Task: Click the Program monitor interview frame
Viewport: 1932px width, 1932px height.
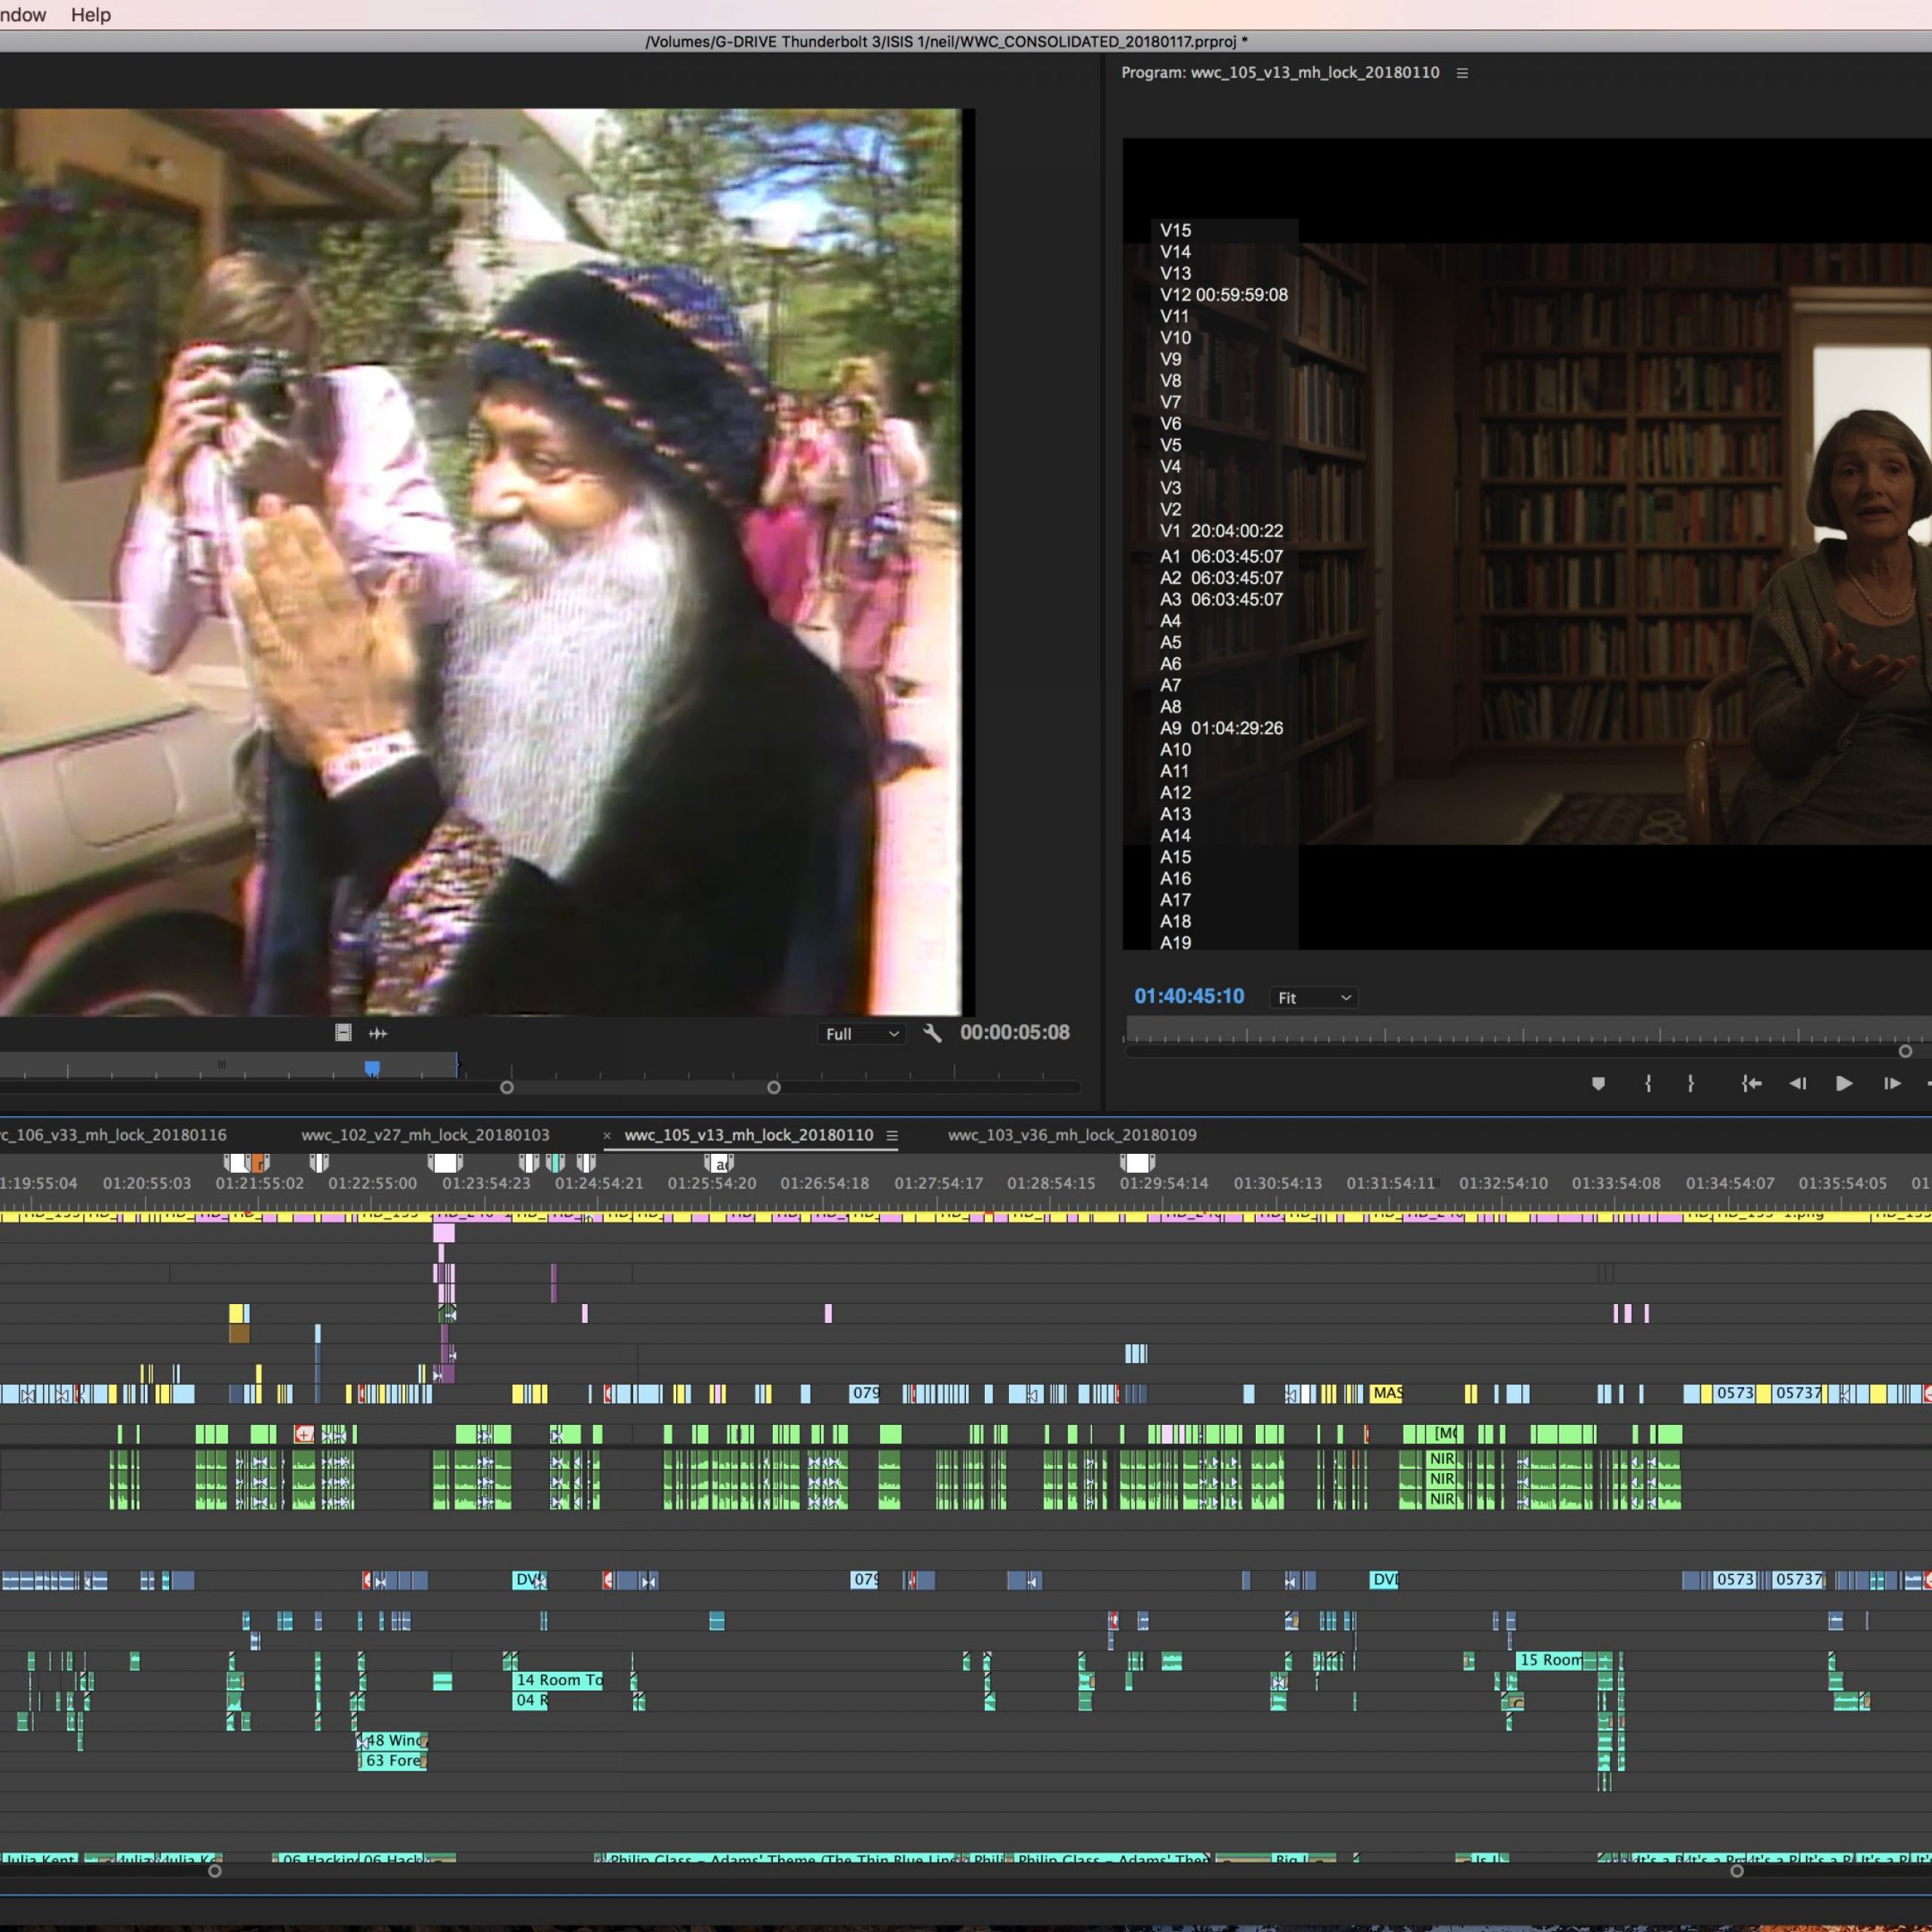Action: pyautogui.click(x=1527, y=544)
